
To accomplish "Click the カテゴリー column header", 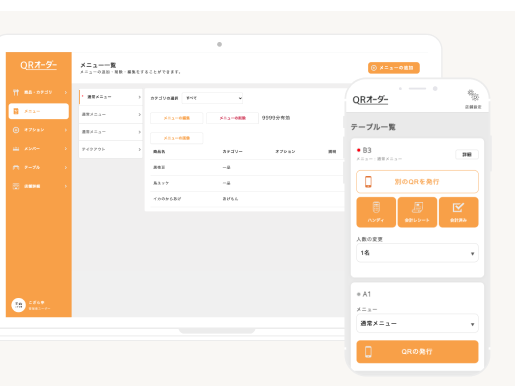I will (232, 152).
